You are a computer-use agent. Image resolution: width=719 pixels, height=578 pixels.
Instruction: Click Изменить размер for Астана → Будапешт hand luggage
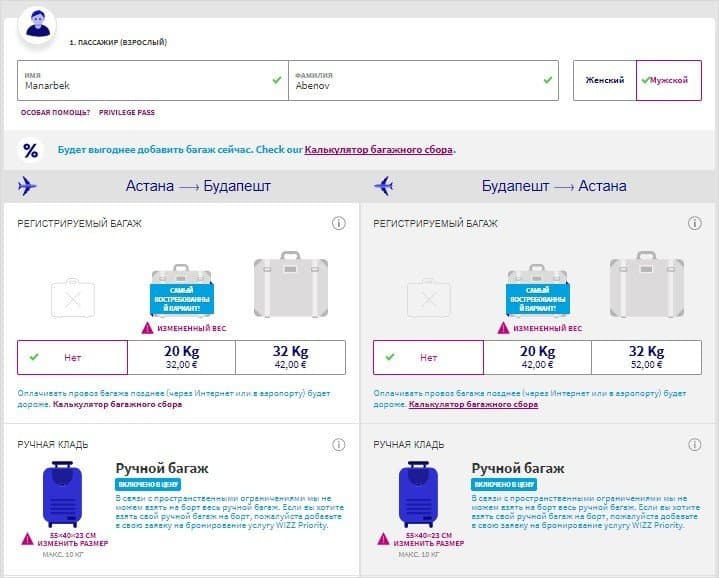click(73, 543)
